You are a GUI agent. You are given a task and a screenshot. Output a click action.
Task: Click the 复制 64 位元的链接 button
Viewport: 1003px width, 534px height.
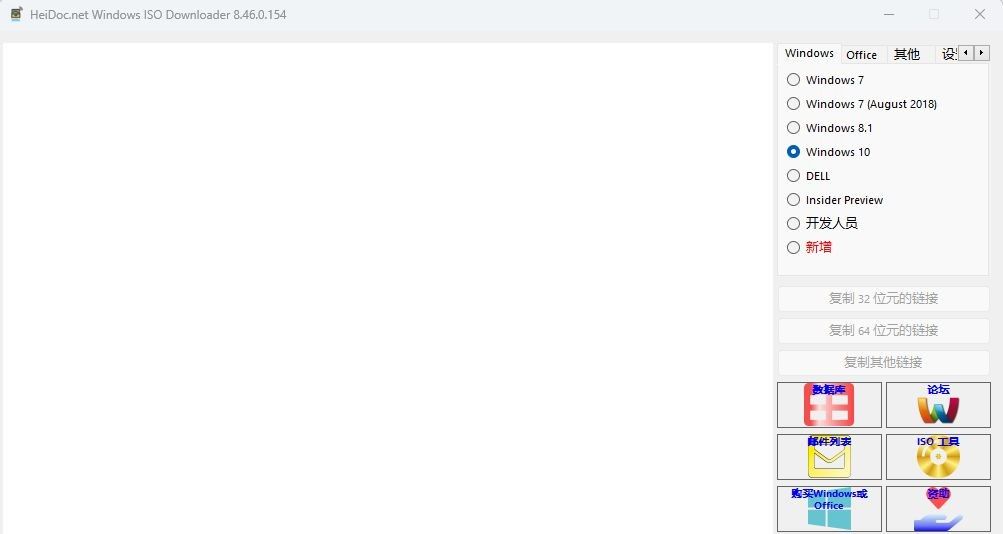[x=883, y=331]
